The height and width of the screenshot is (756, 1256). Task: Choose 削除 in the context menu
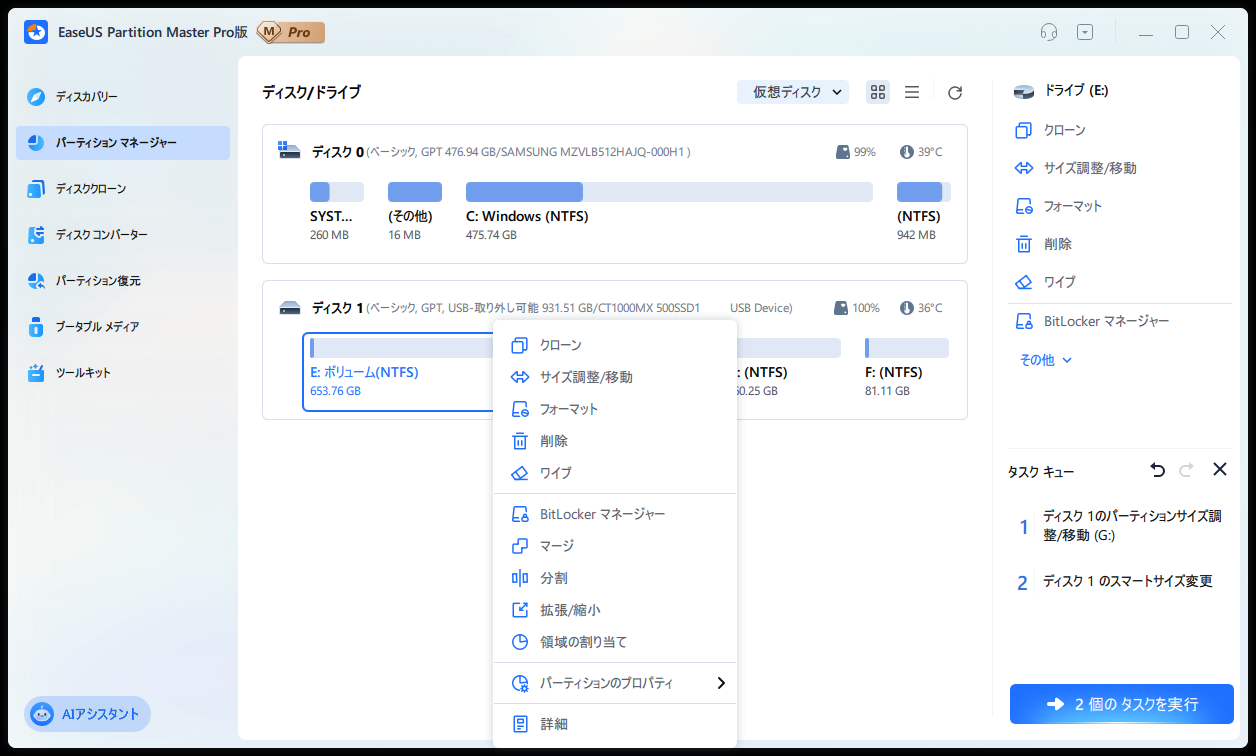pyautogui.click(x=615, y=441)
